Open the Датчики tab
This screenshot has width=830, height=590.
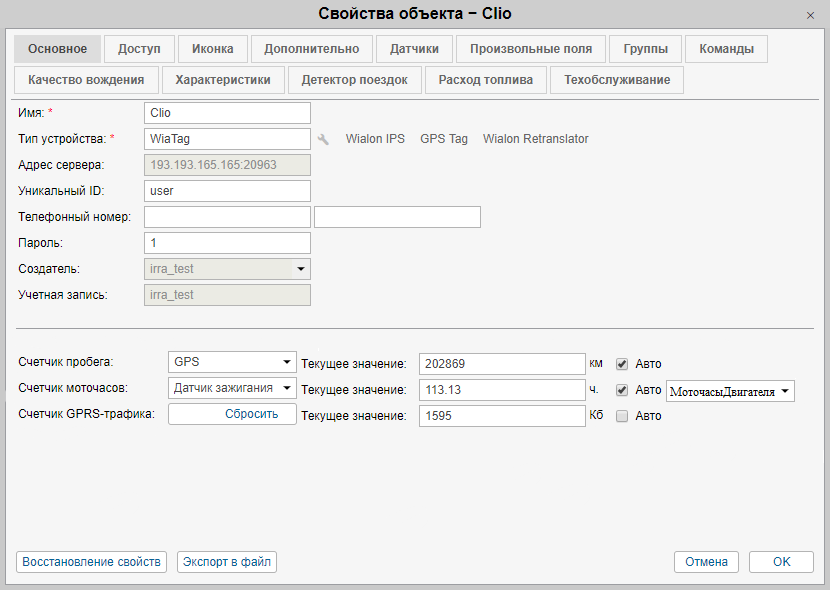tap(414, 49)
